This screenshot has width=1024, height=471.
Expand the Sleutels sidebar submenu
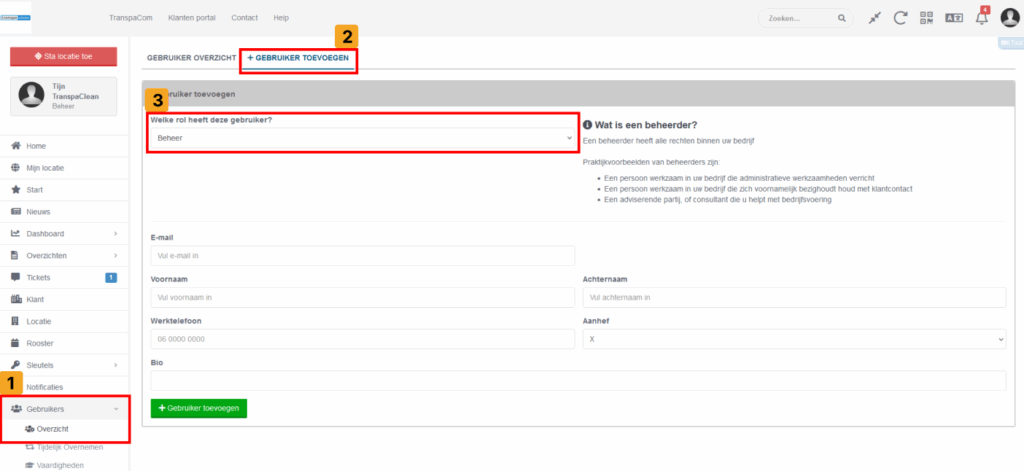(x=115, y=365)
